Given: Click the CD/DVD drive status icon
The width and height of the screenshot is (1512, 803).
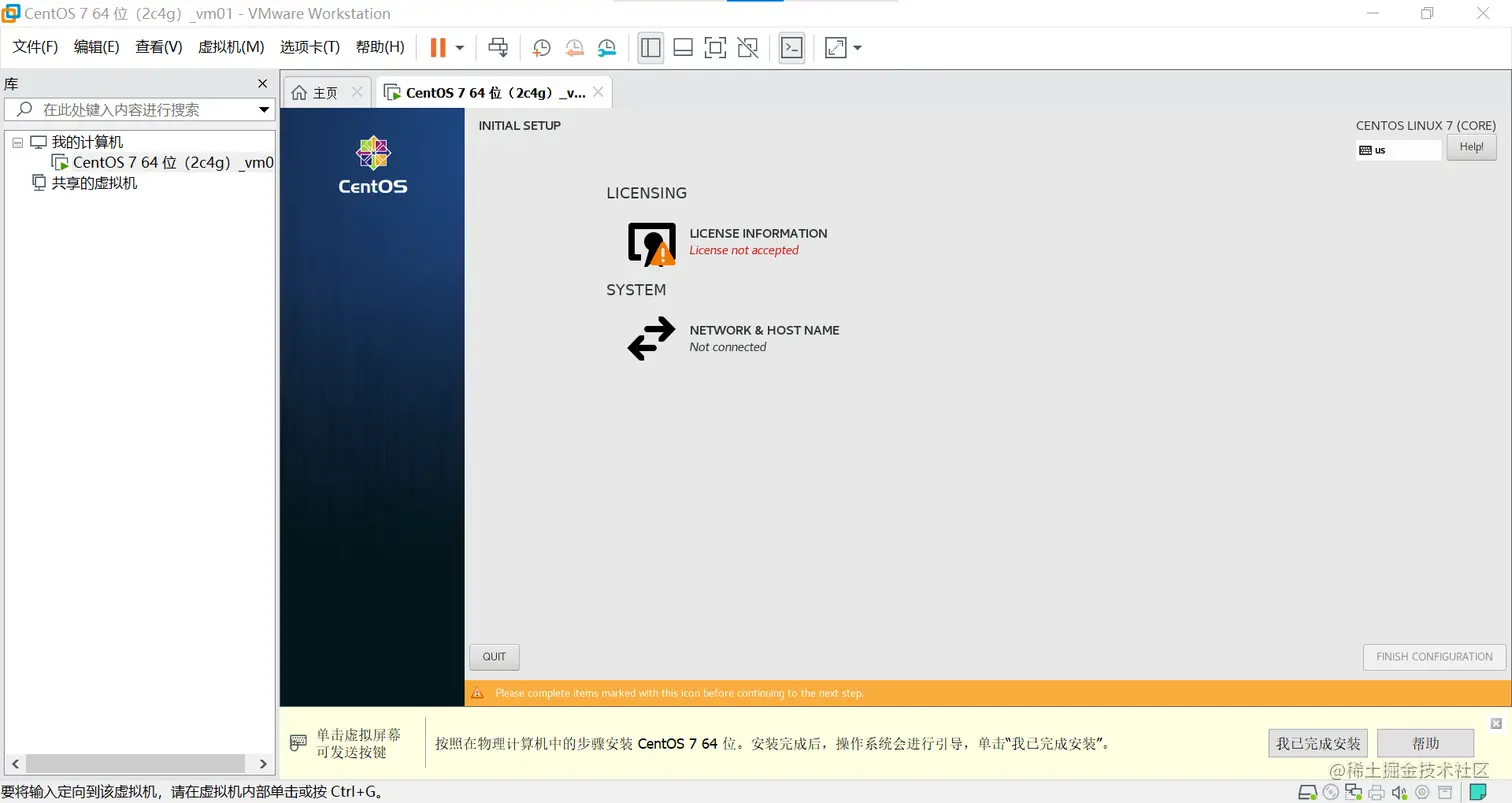Looking at the screenshot, I should [1330, 793].
